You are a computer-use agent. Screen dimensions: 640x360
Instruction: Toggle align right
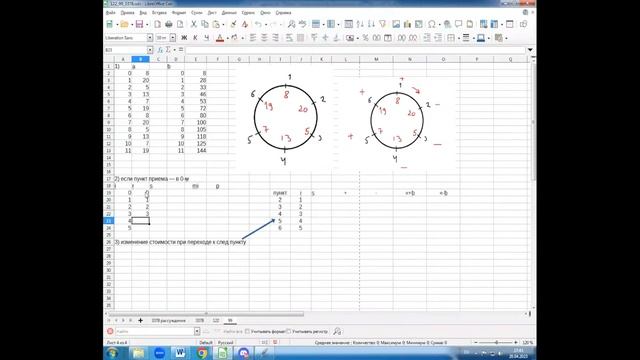point(275,38)
